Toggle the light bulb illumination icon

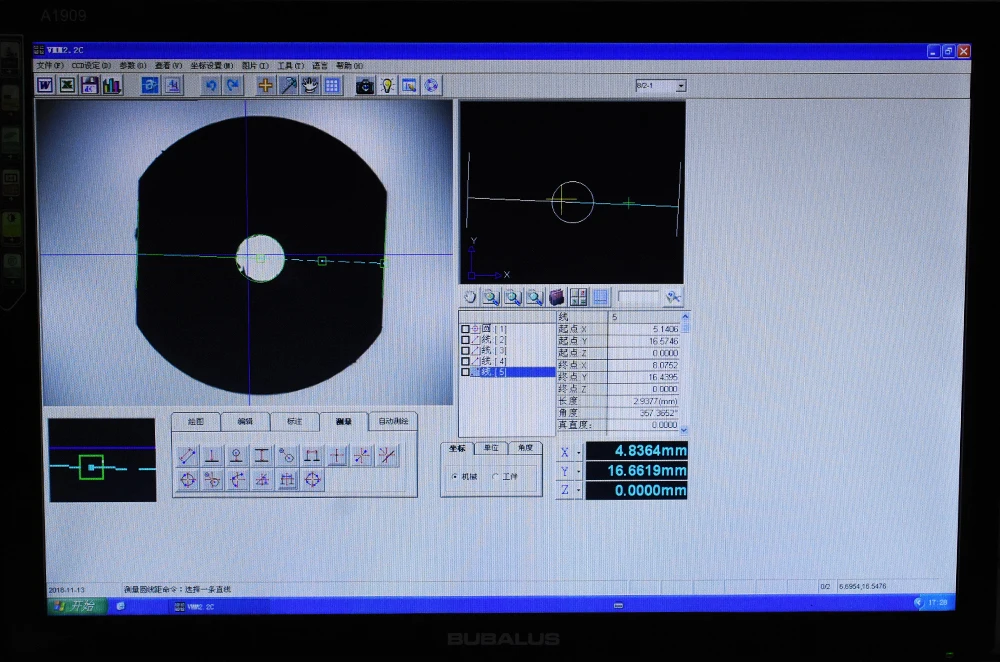point(387,85)
